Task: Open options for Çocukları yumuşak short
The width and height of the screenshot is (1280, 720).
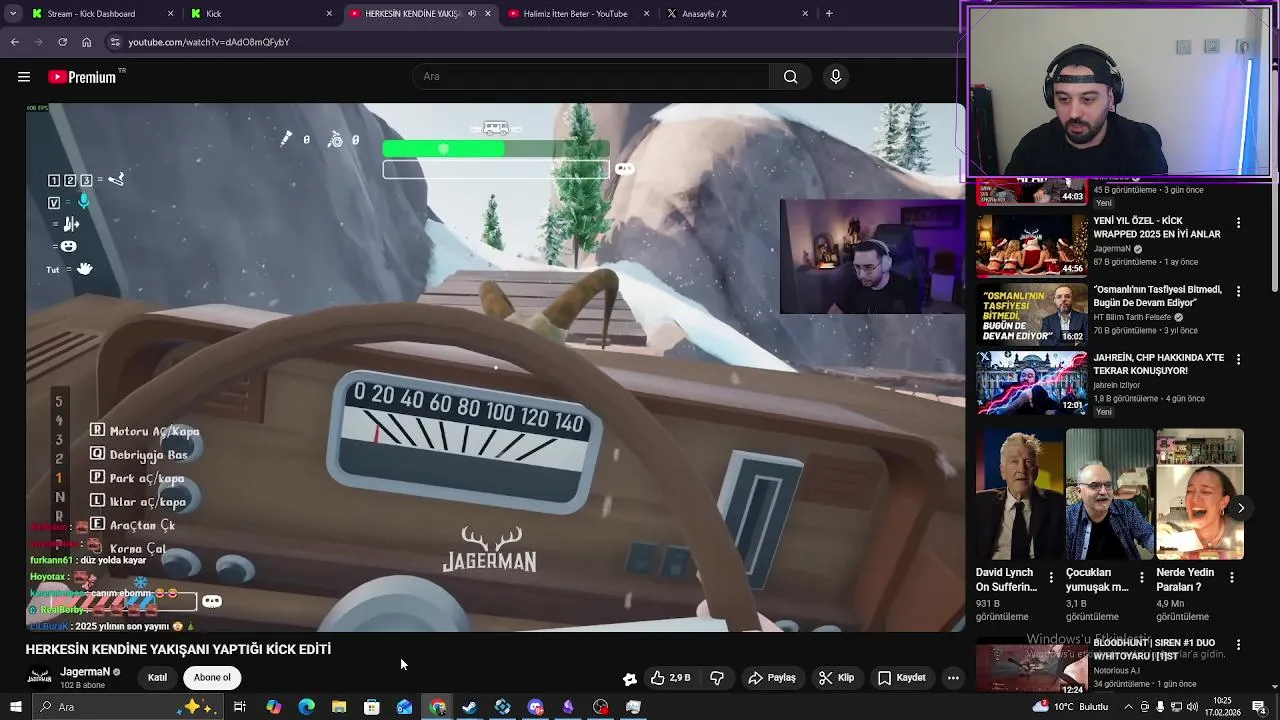Action: pyautogui.click(x=1141, y=577)
